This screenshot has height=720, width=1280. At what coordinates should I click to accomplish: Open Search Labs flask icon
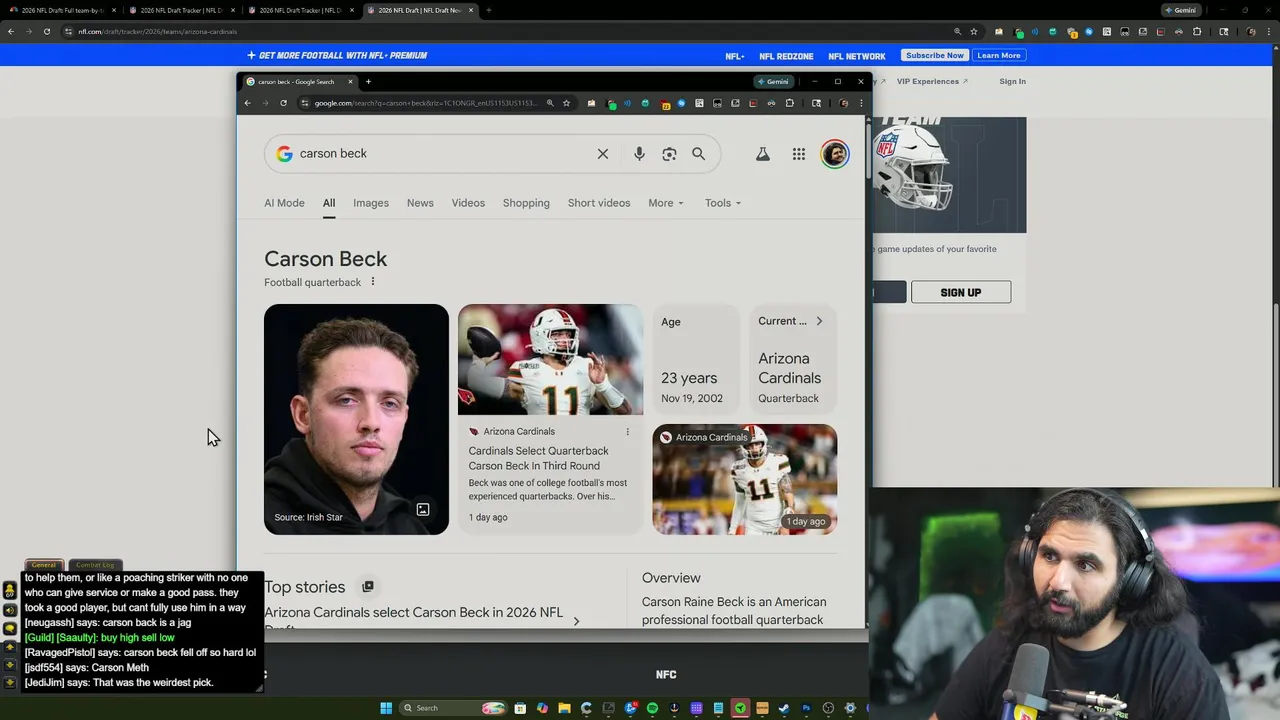(763, 154)
